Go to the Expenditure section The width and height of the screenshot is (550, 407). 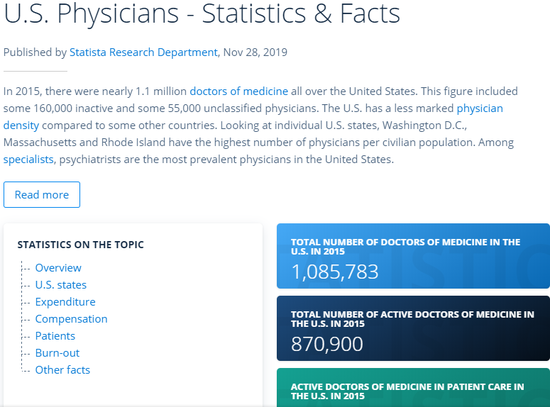click(x=65, y=302)
